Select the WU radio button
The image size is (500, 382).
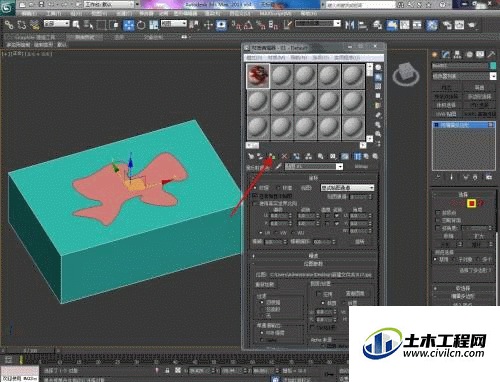coord(293,233)
